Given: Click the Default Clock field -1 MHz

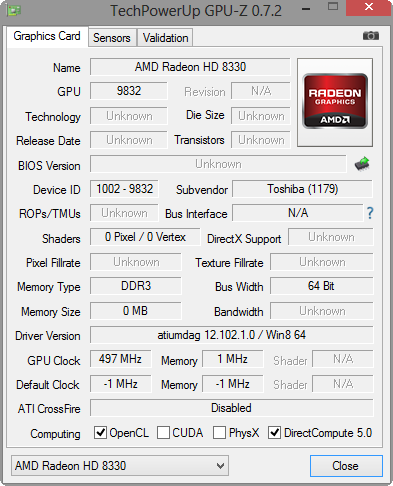Looking at the screenshot, I should click(x=120, y=384).
